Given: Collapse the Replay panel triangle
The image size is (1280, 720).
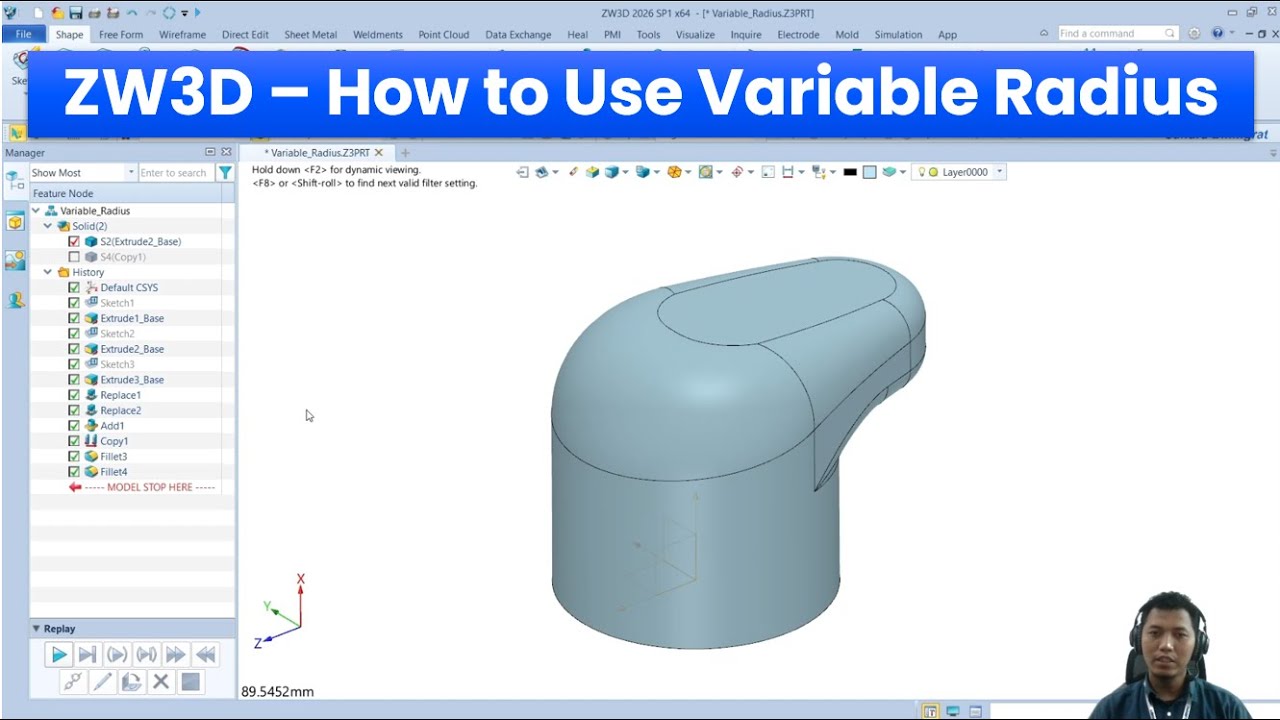Looking at the screenshot, I should point(37,629).
